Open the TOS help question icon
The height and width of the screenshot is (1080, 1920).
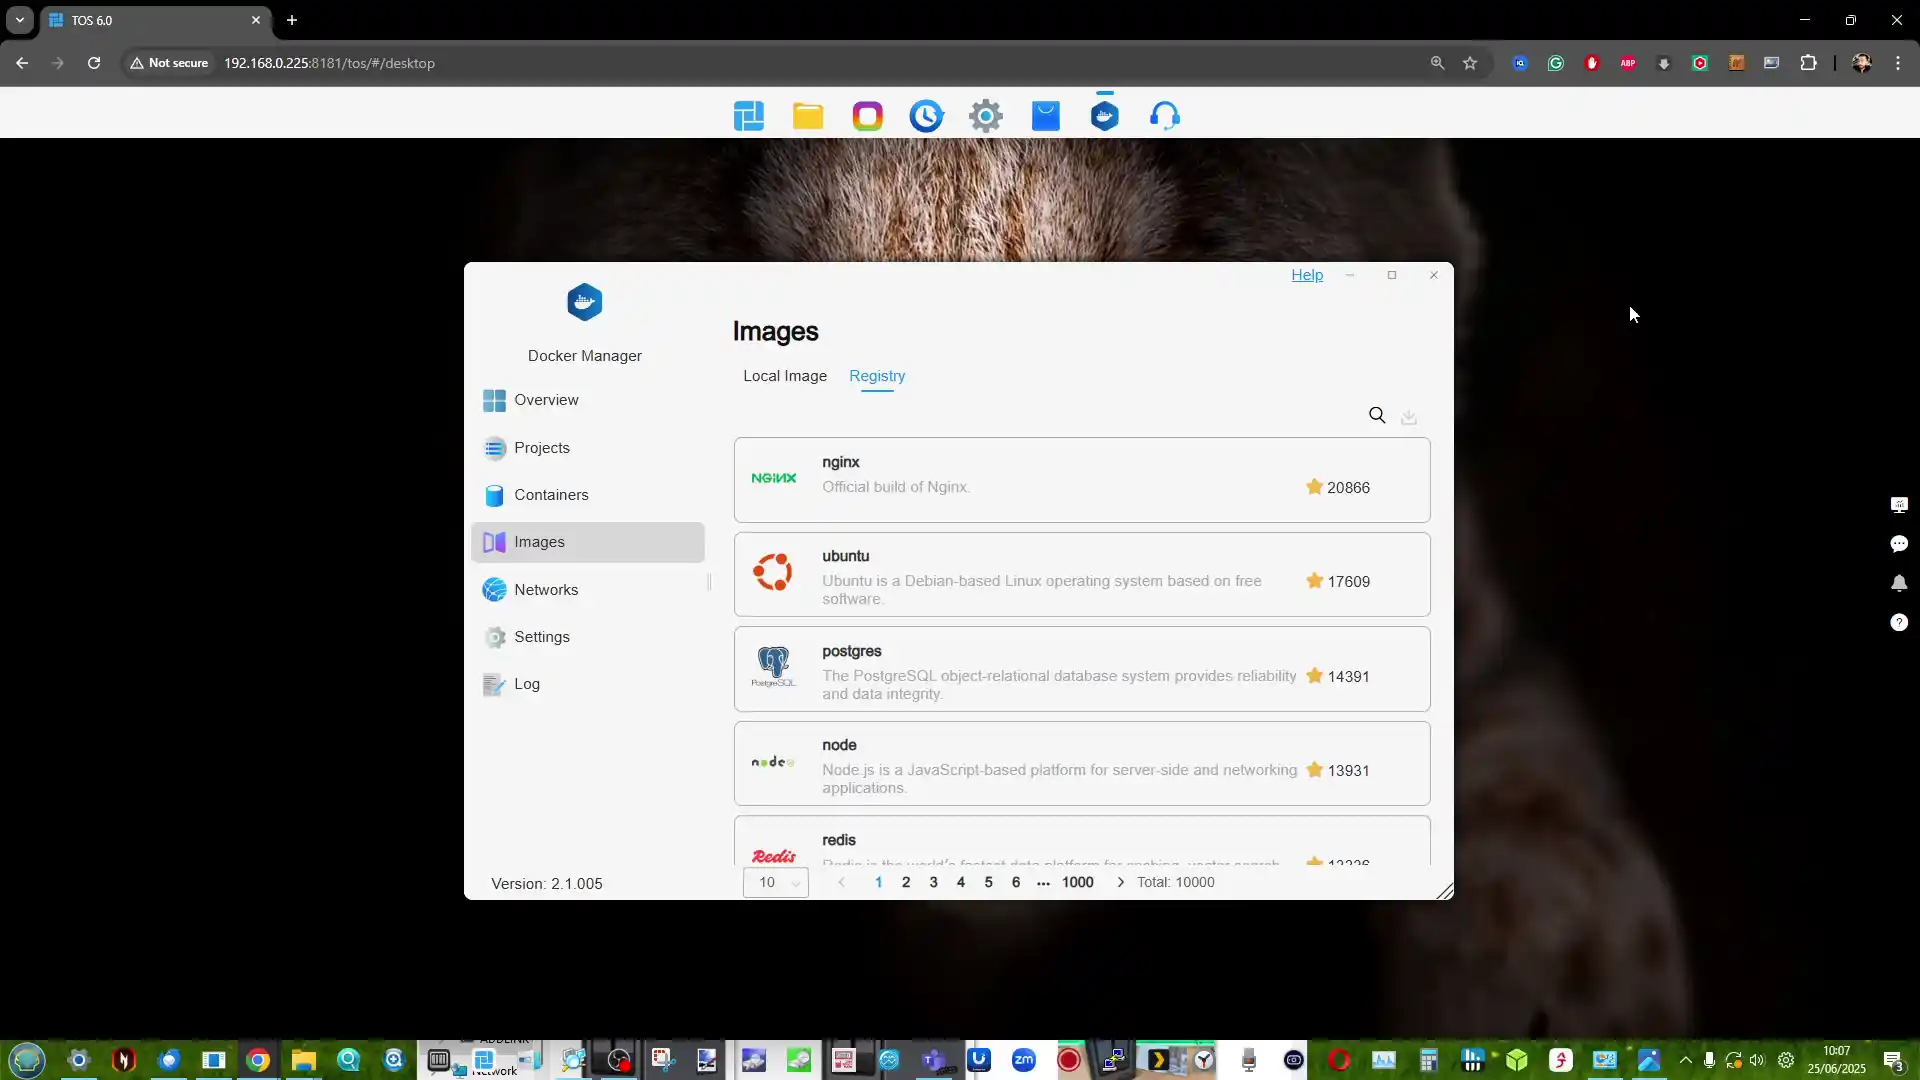(1899, 622)
